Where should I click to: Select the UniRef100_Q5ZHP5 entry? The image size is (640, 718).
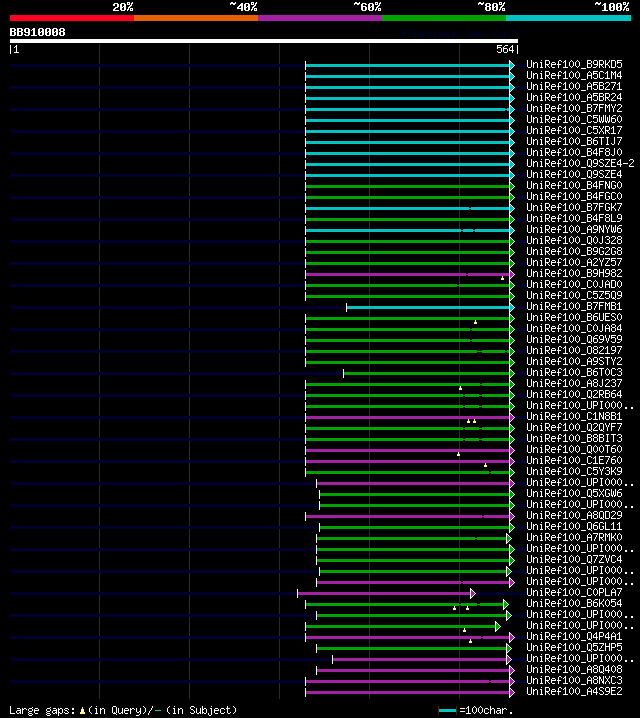[574, 647]
